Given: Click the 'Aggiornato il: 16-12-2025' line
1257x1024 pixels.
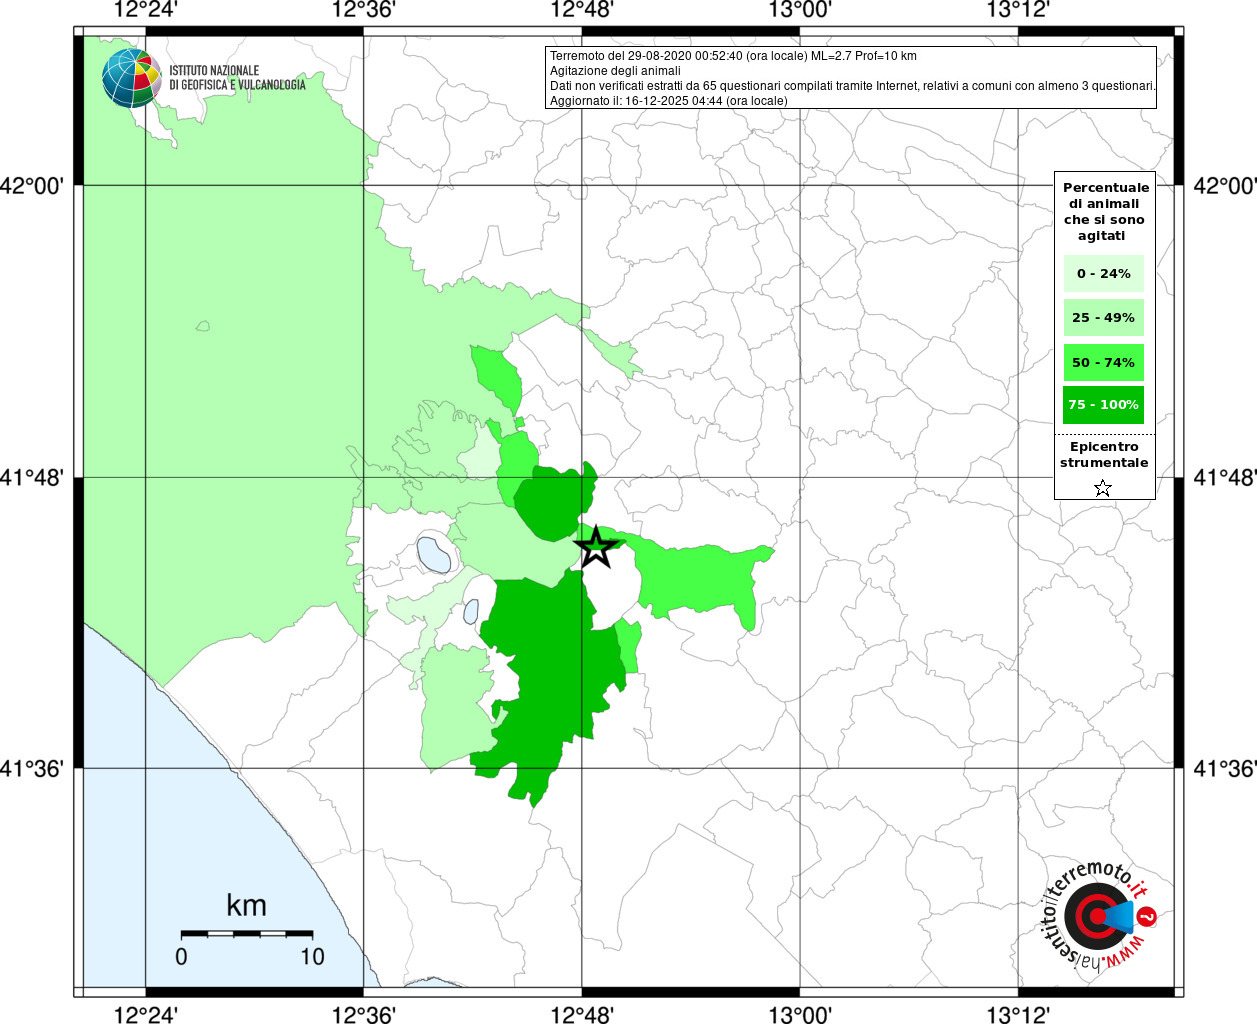Looking at the screenshot, I should 668,101.
